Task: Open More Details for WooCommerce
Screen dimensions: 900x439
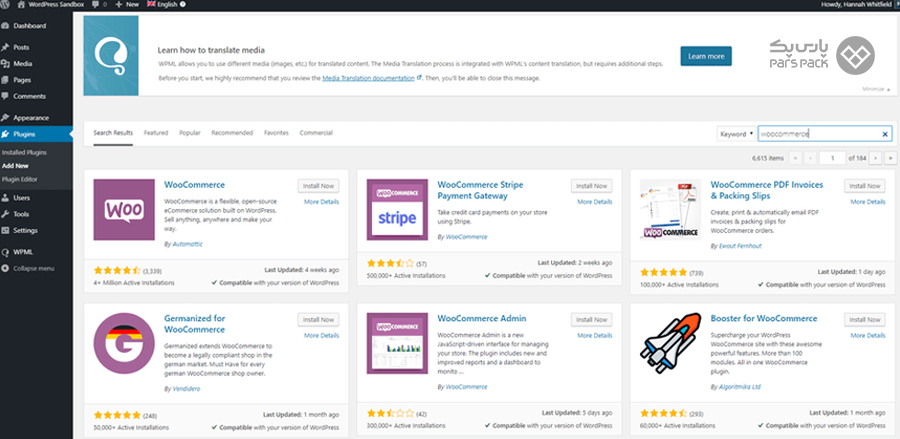Action: [x=321, y=202]
